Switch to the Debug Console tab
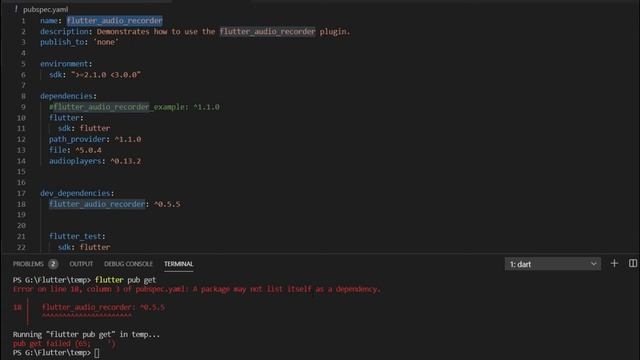Screen dimensions: 640x360 [128, 264]
